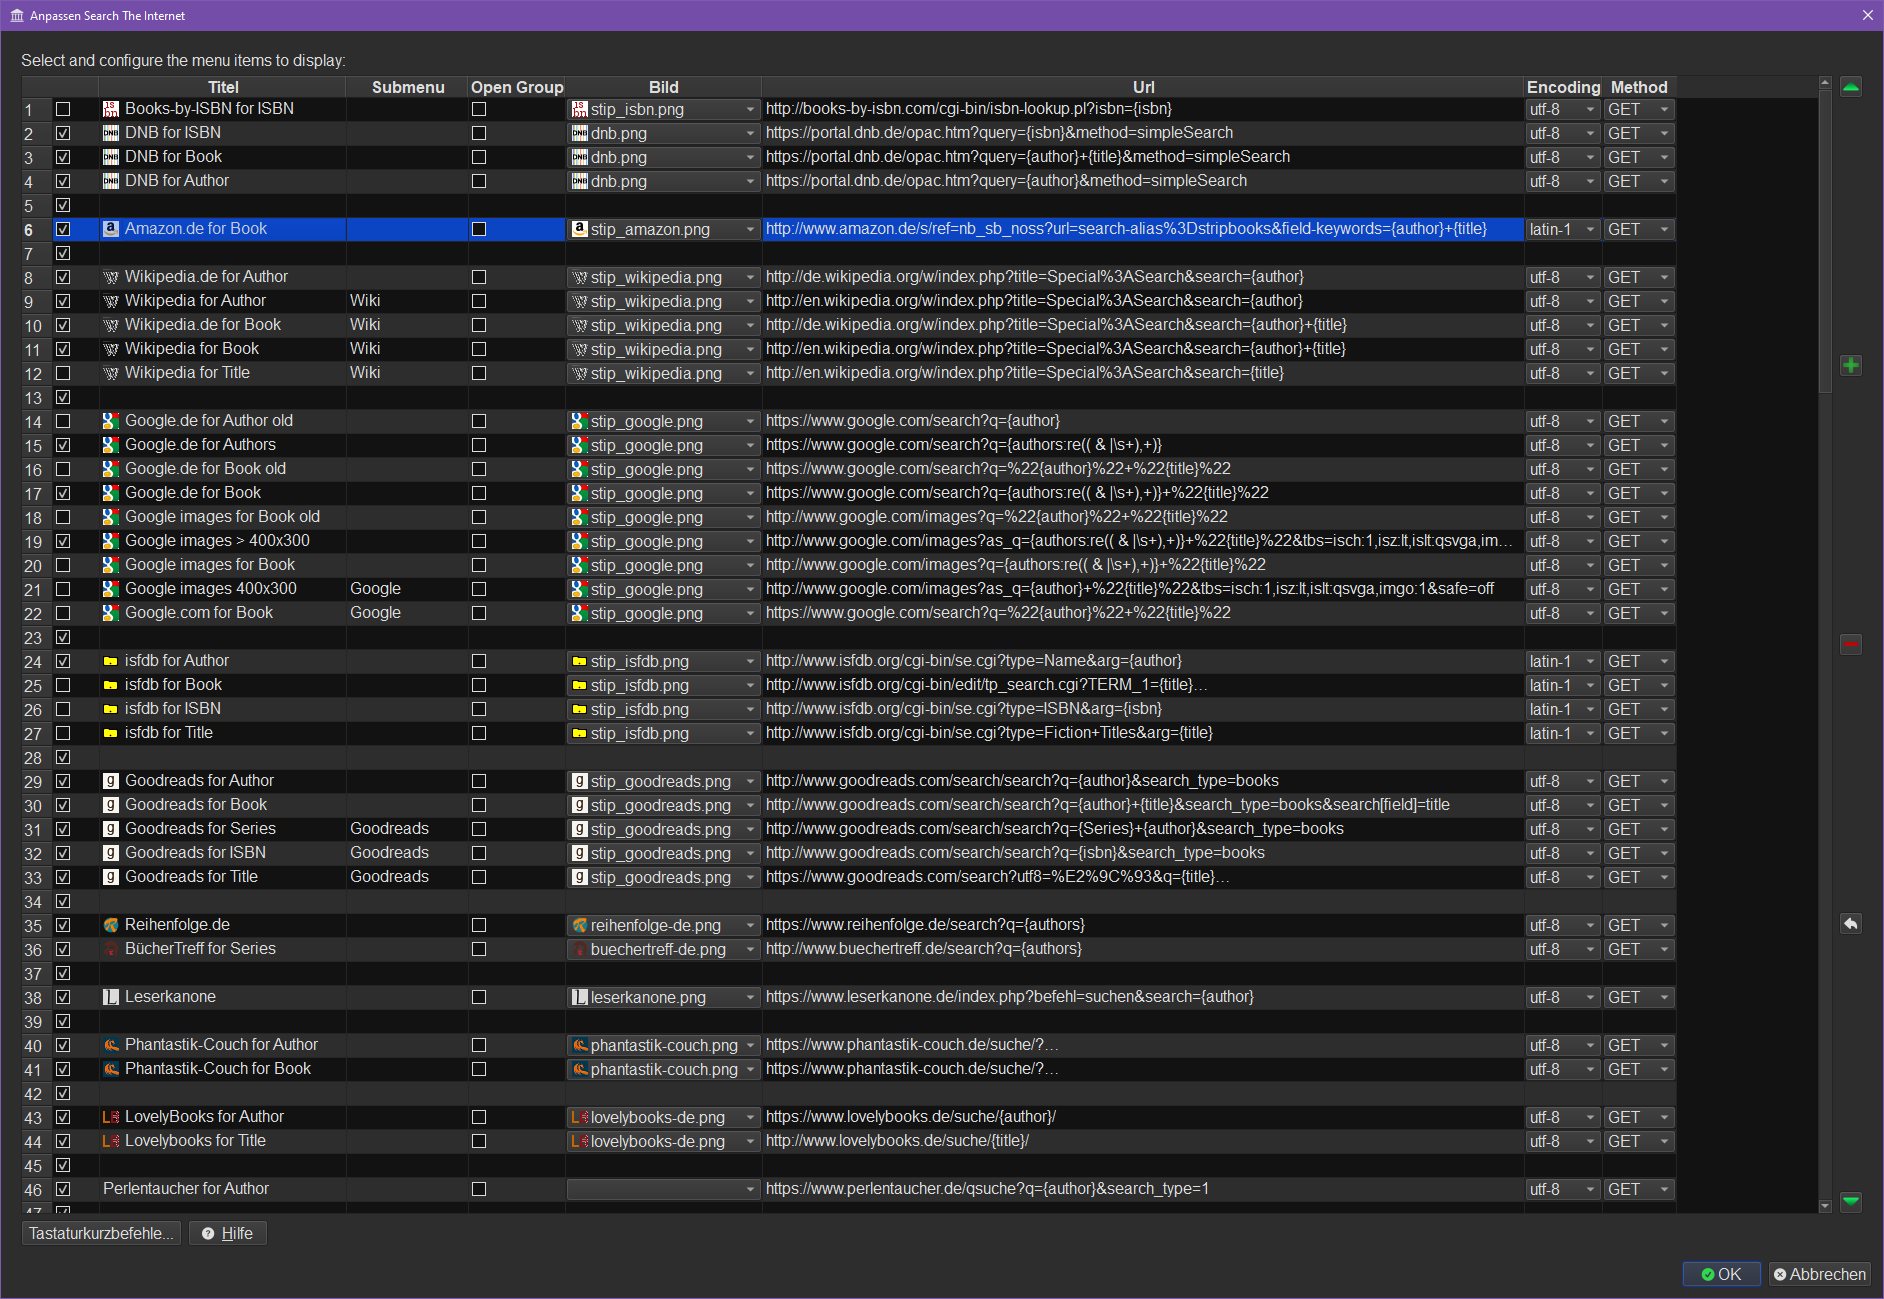Click the Method column header

1639,87
